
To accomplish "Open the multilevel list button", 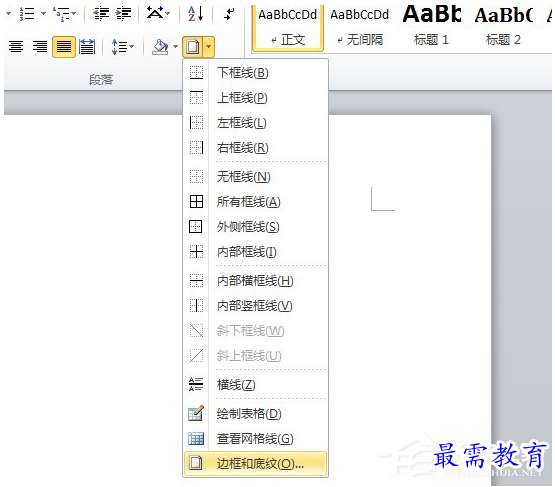I will [x=61, y=14].
